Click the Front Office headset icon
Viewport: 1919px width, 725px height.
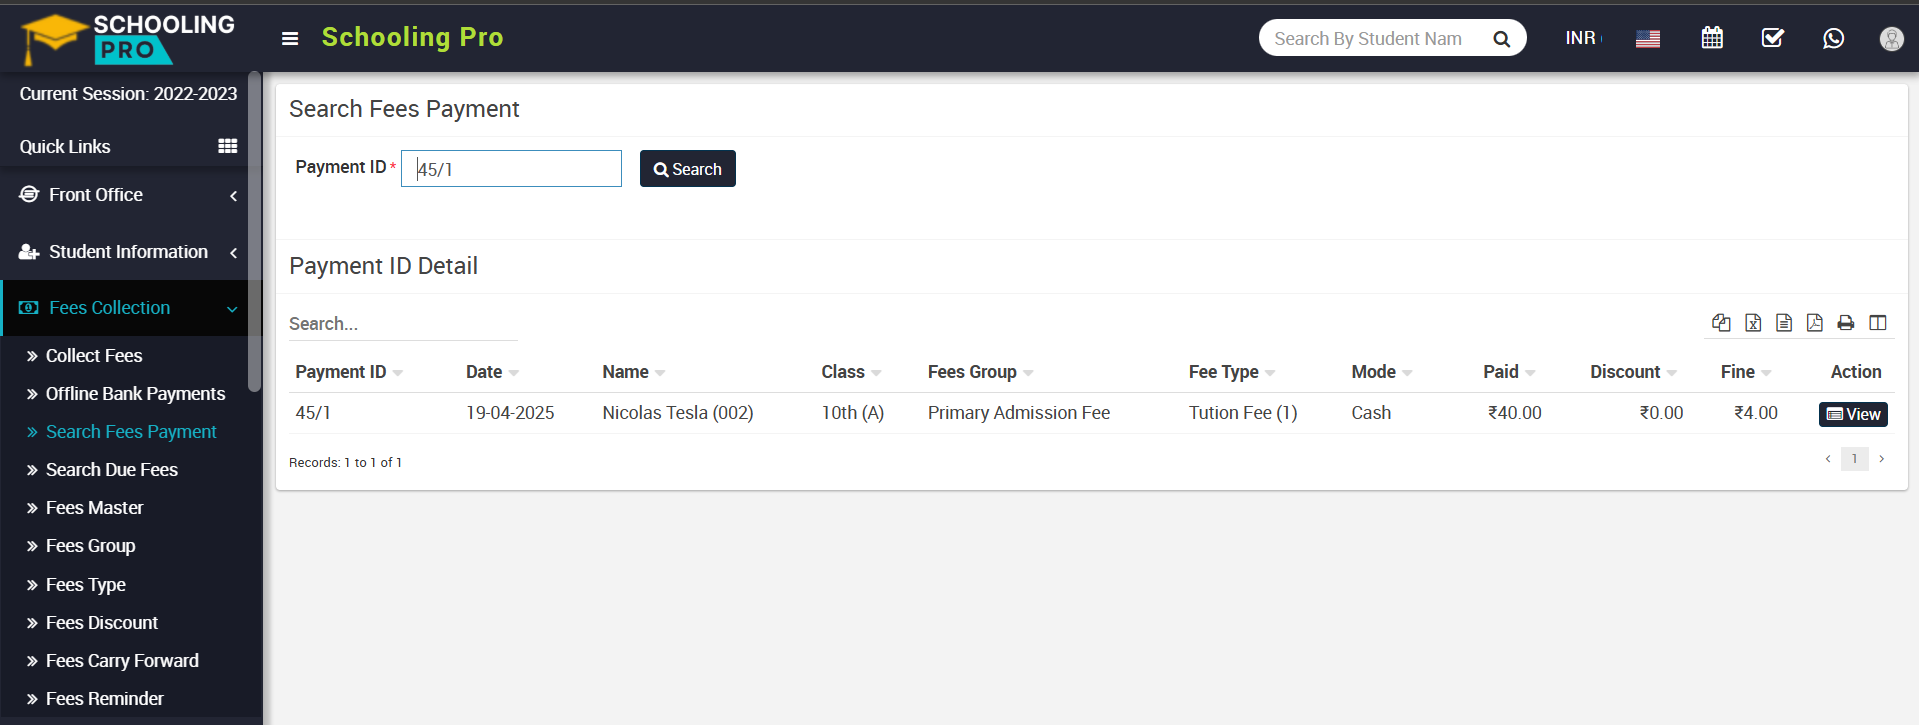coord(29,194)
